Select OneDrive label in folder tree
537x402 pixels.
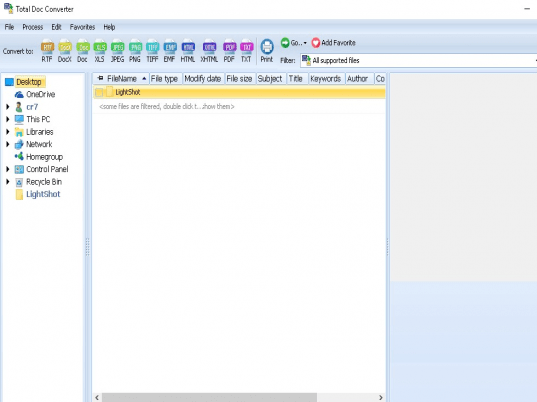(x=41, y=95)
